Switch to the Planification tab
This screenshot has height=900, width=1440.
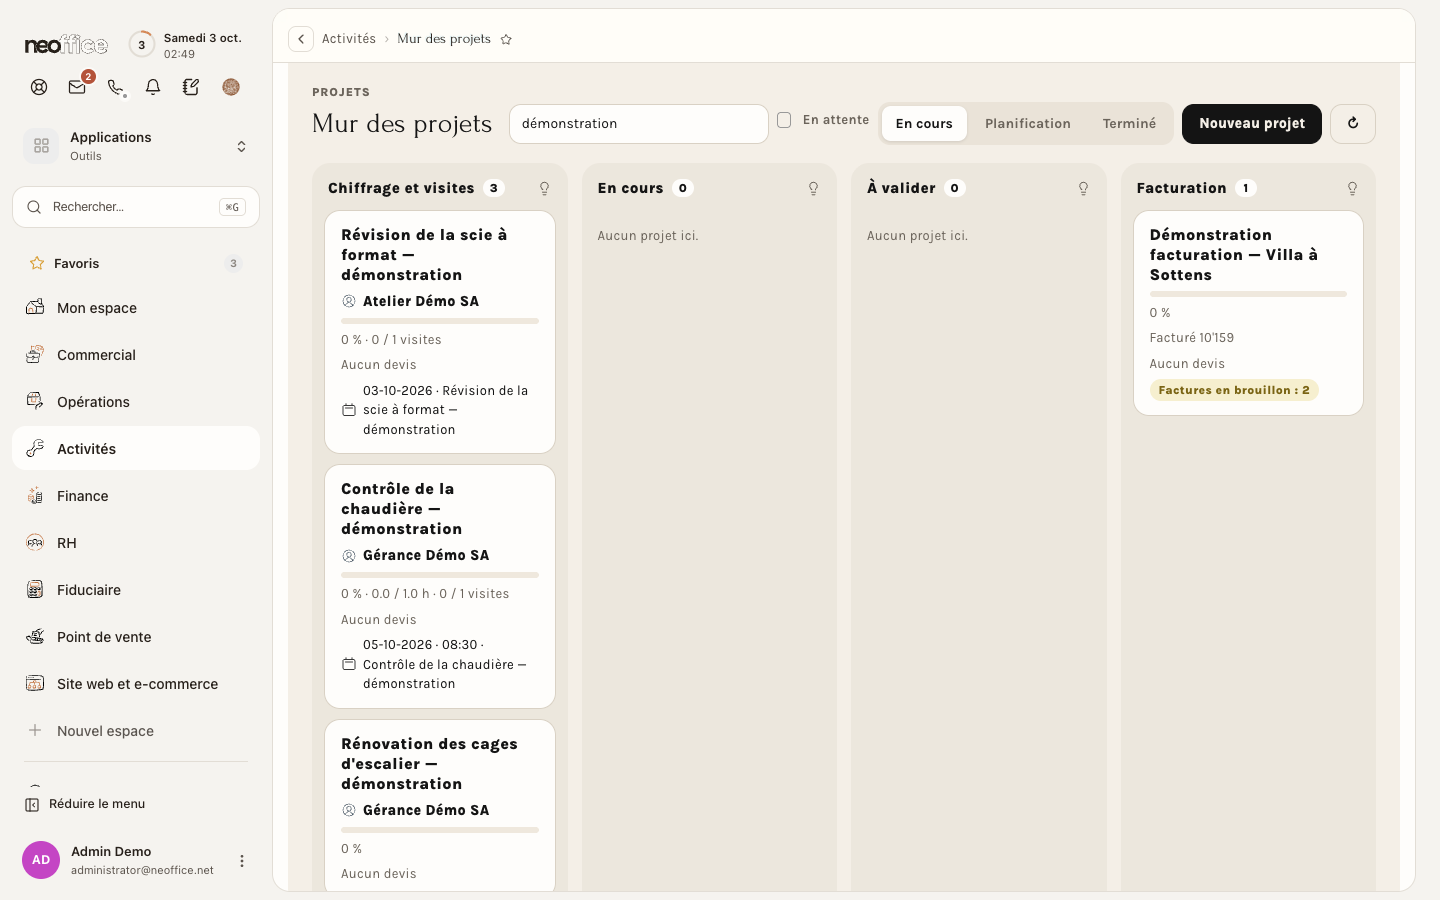[1028, 124]
